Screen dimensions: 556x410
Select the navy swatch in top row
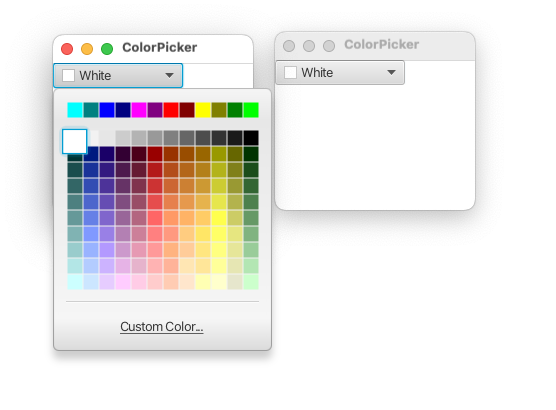tap(123, 110)
